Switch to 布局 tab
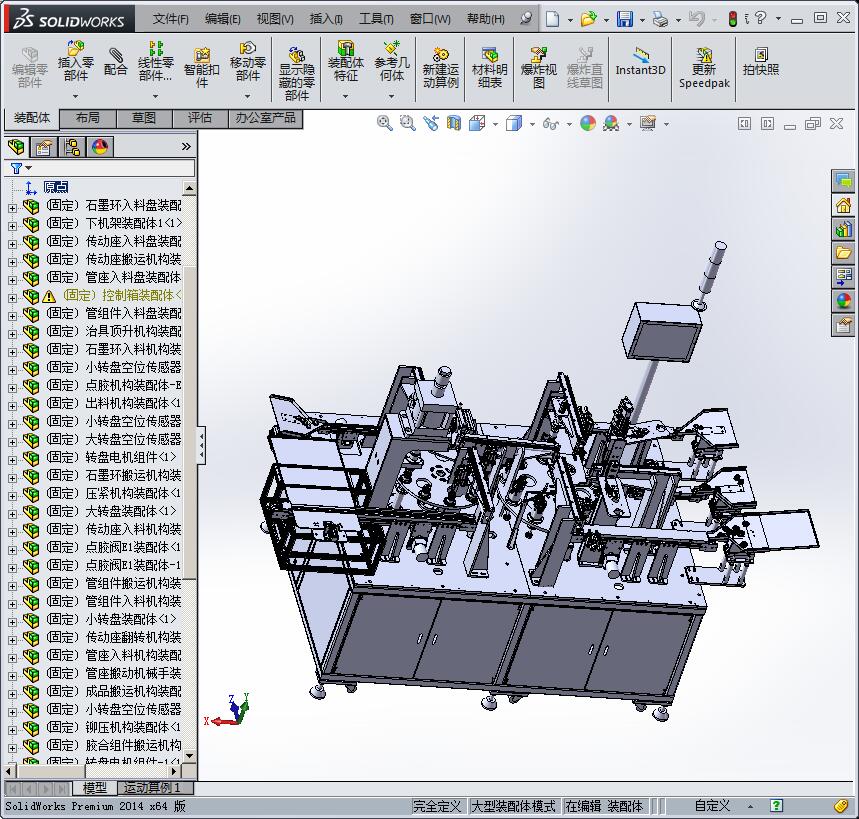859x819 pixels. (x=88, y=118)
